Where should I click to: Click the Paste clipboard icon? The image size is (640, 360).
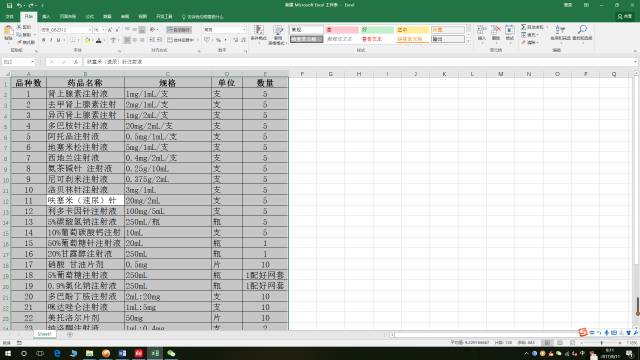[x=8, y=33]
